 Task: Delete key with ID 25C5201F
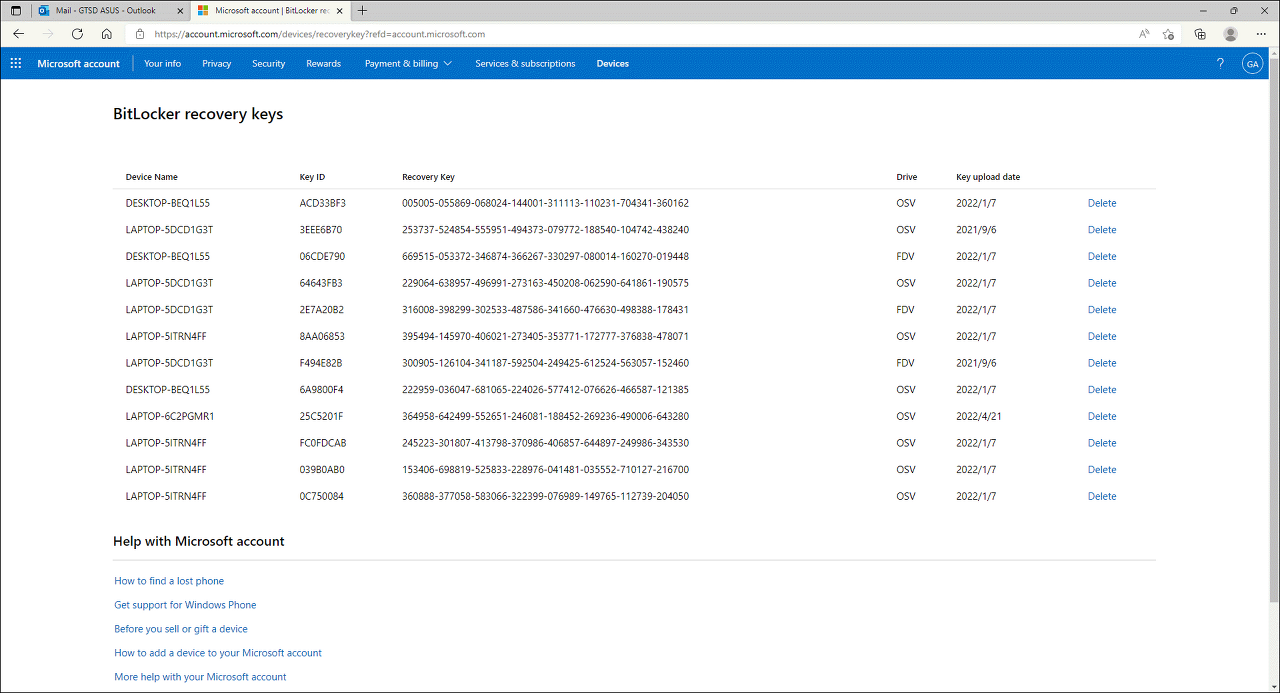pos(1102,416)
